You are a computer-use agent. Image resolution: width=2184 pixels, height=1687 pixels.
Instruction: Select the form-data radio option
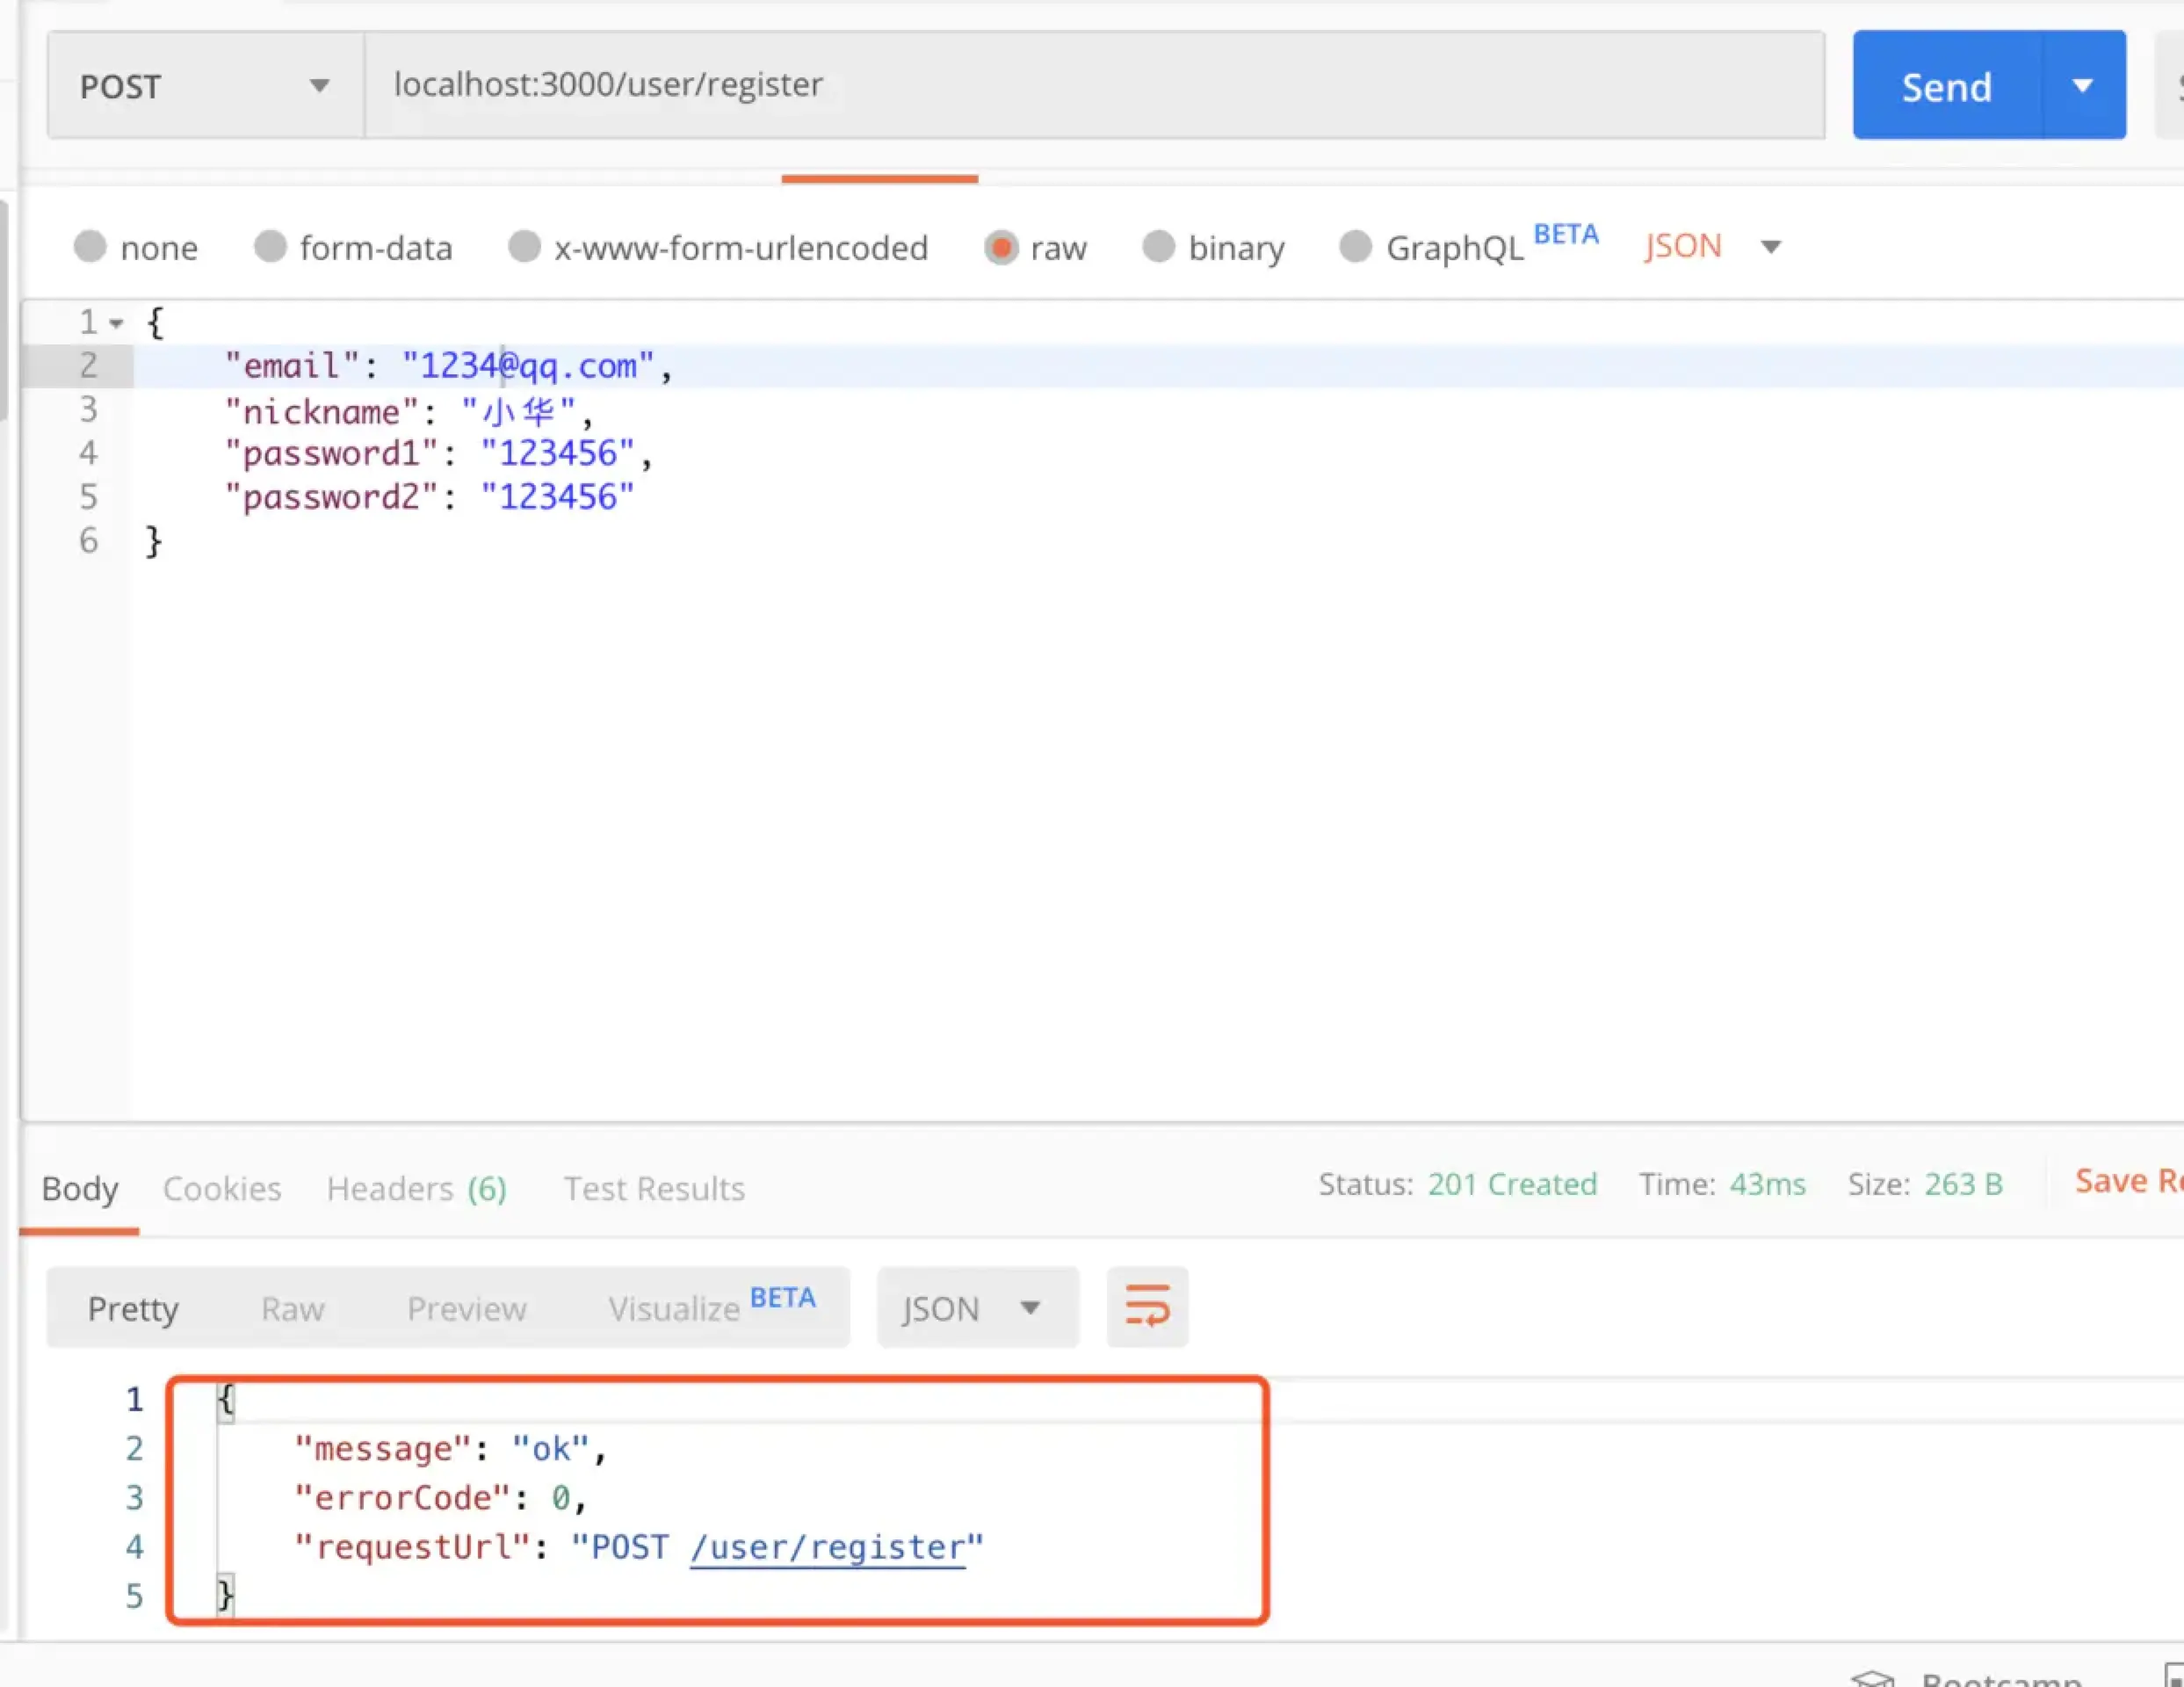[x=270, y=247]
